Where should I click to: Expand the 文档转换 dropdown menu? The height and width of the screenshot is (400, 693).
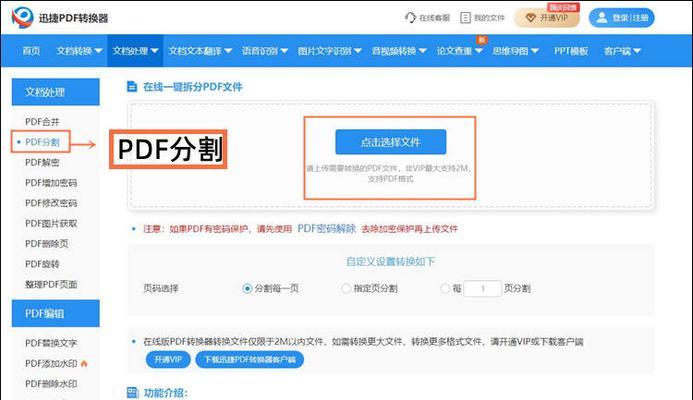[x=79, y=51]
